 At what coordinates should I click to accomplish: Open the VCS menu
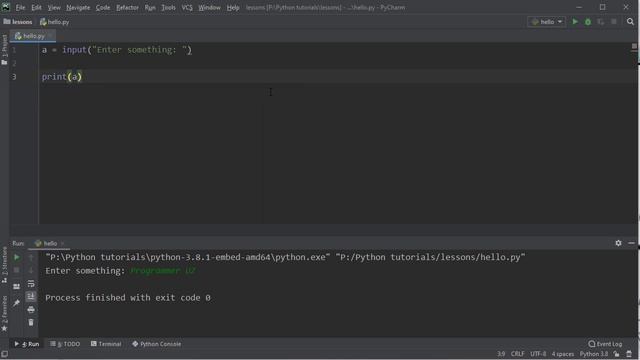tap(187, 7)
